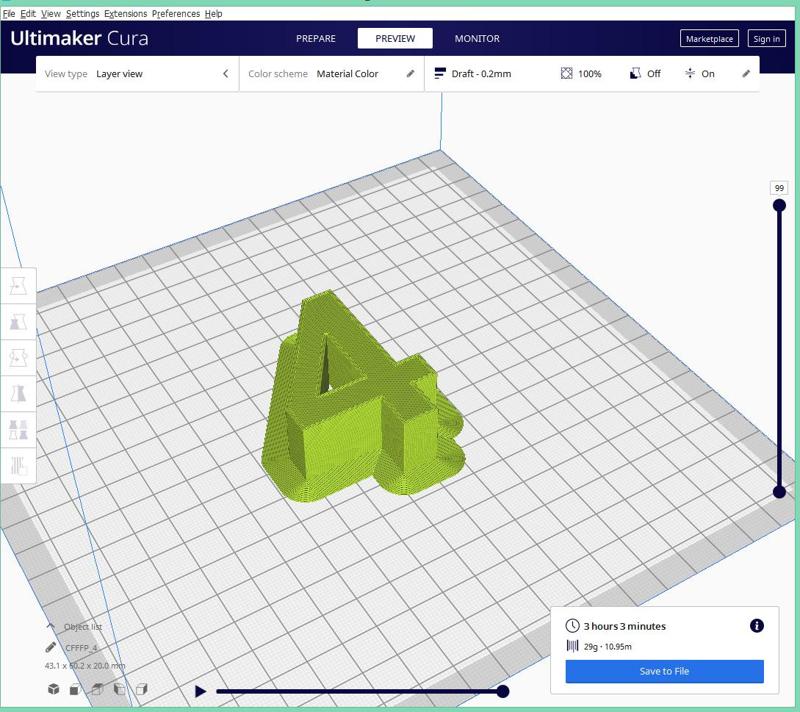The height and width of the screenshot is (712, 800).
Task: Click the Ultimaker Cura logo
Action: [79, 38]
